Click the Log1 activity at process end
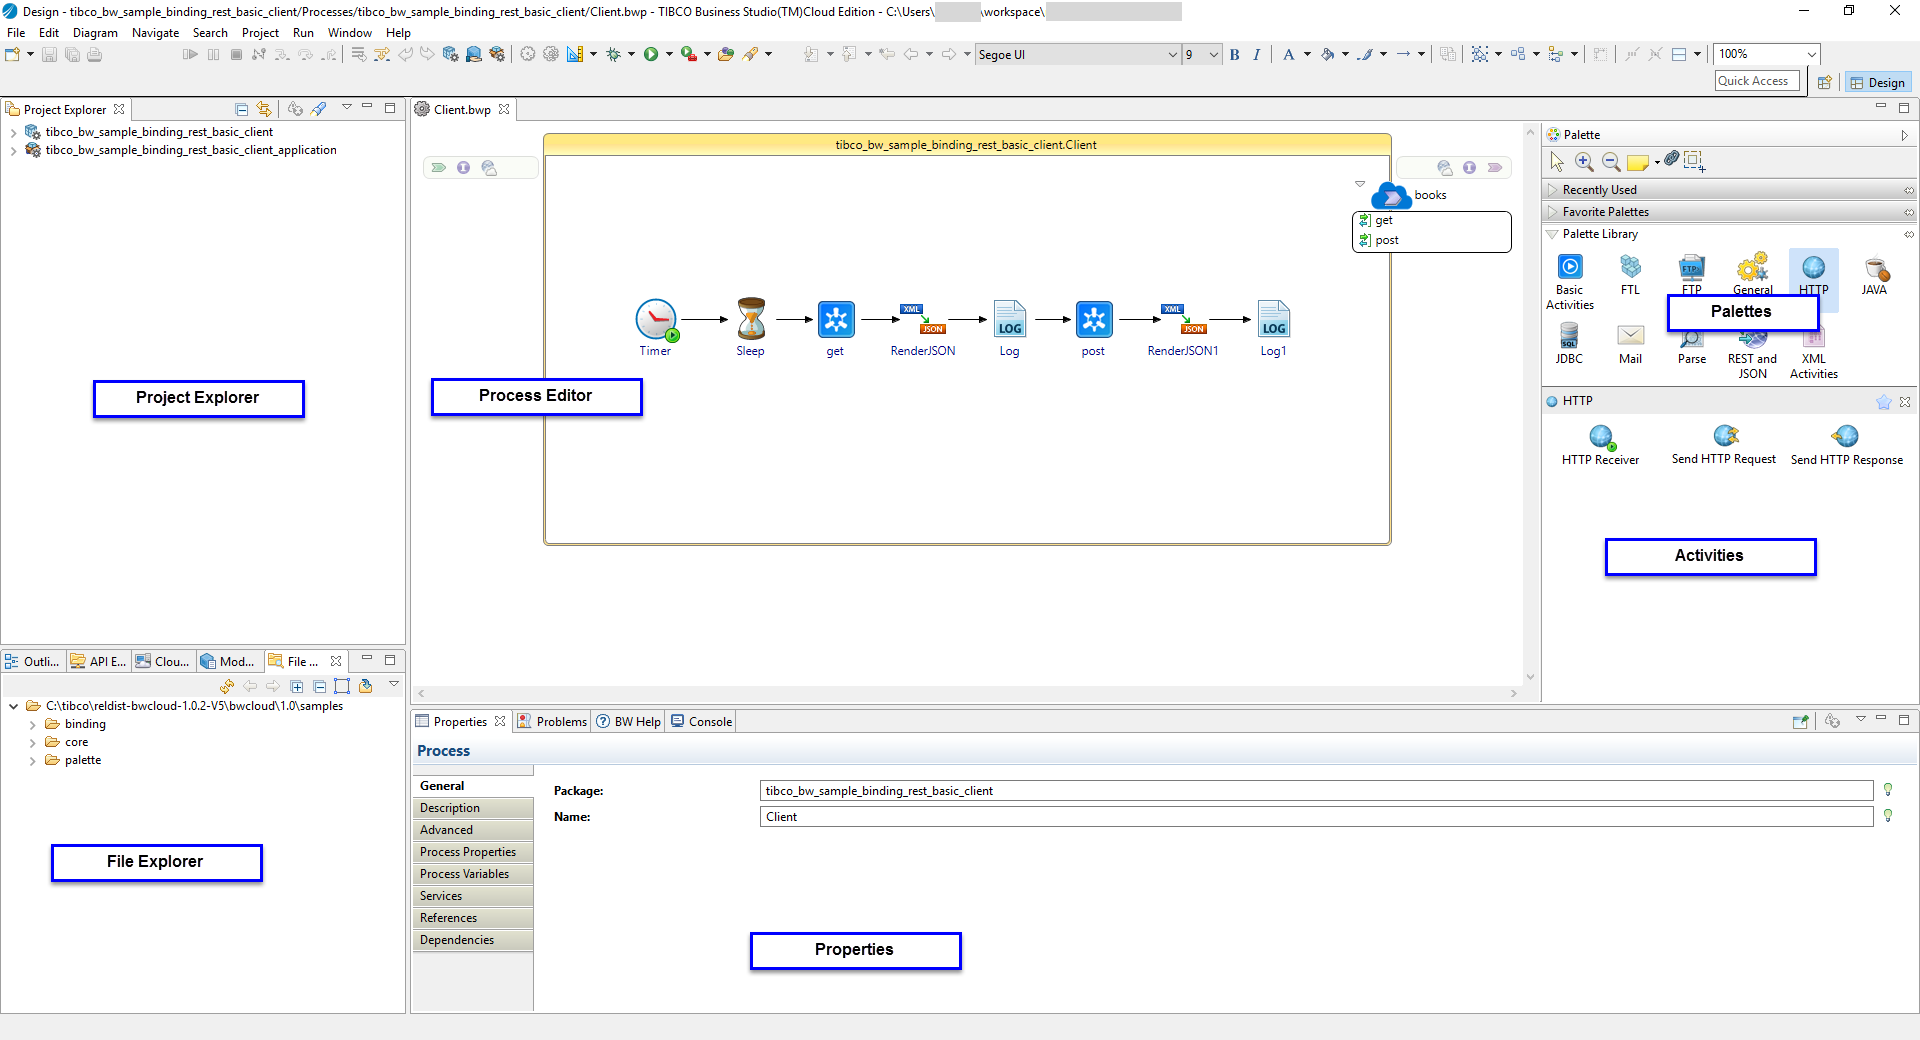 [1273, 320]
